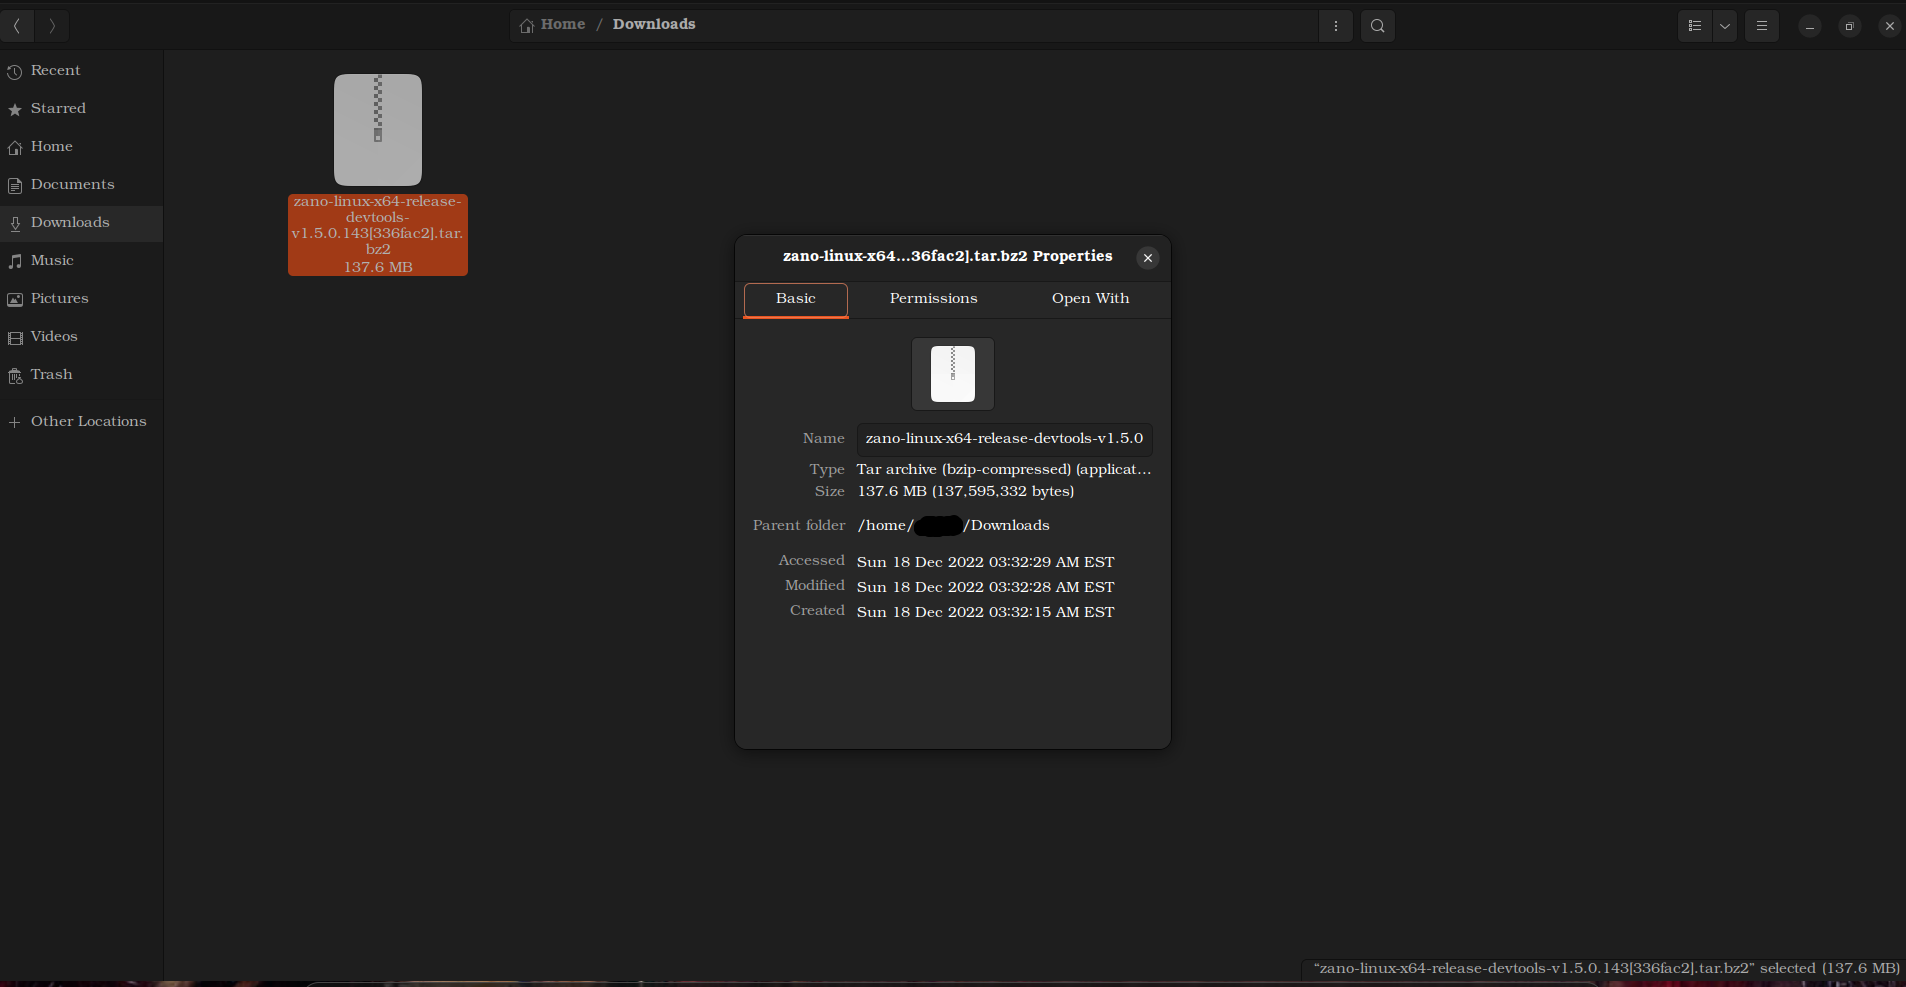Start a file search
This screenshot has height=987, width=1906.
tap(1376, 26)
